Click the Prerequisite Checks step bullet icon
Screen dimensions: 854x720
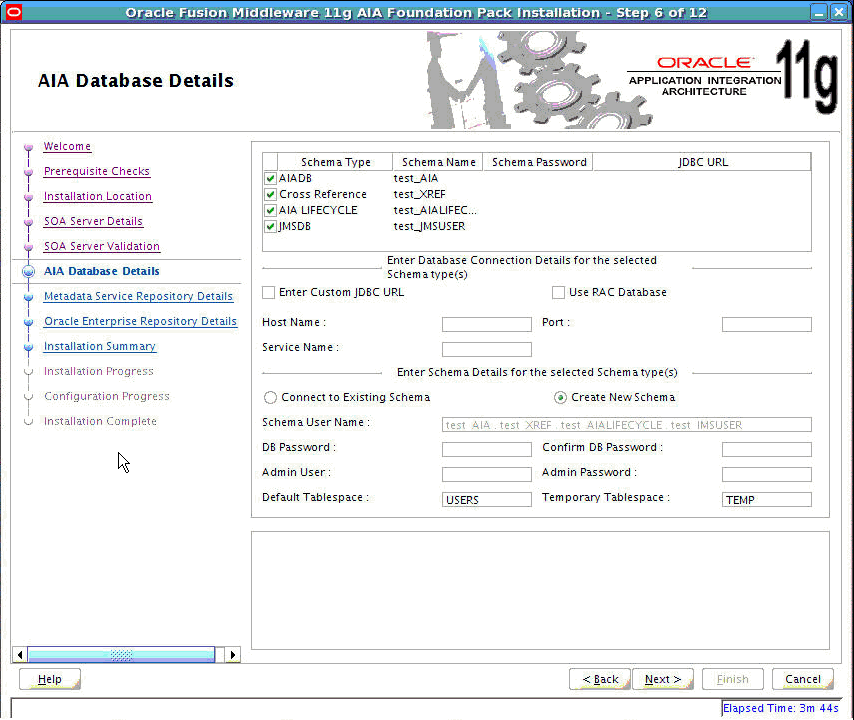(28, 172)
